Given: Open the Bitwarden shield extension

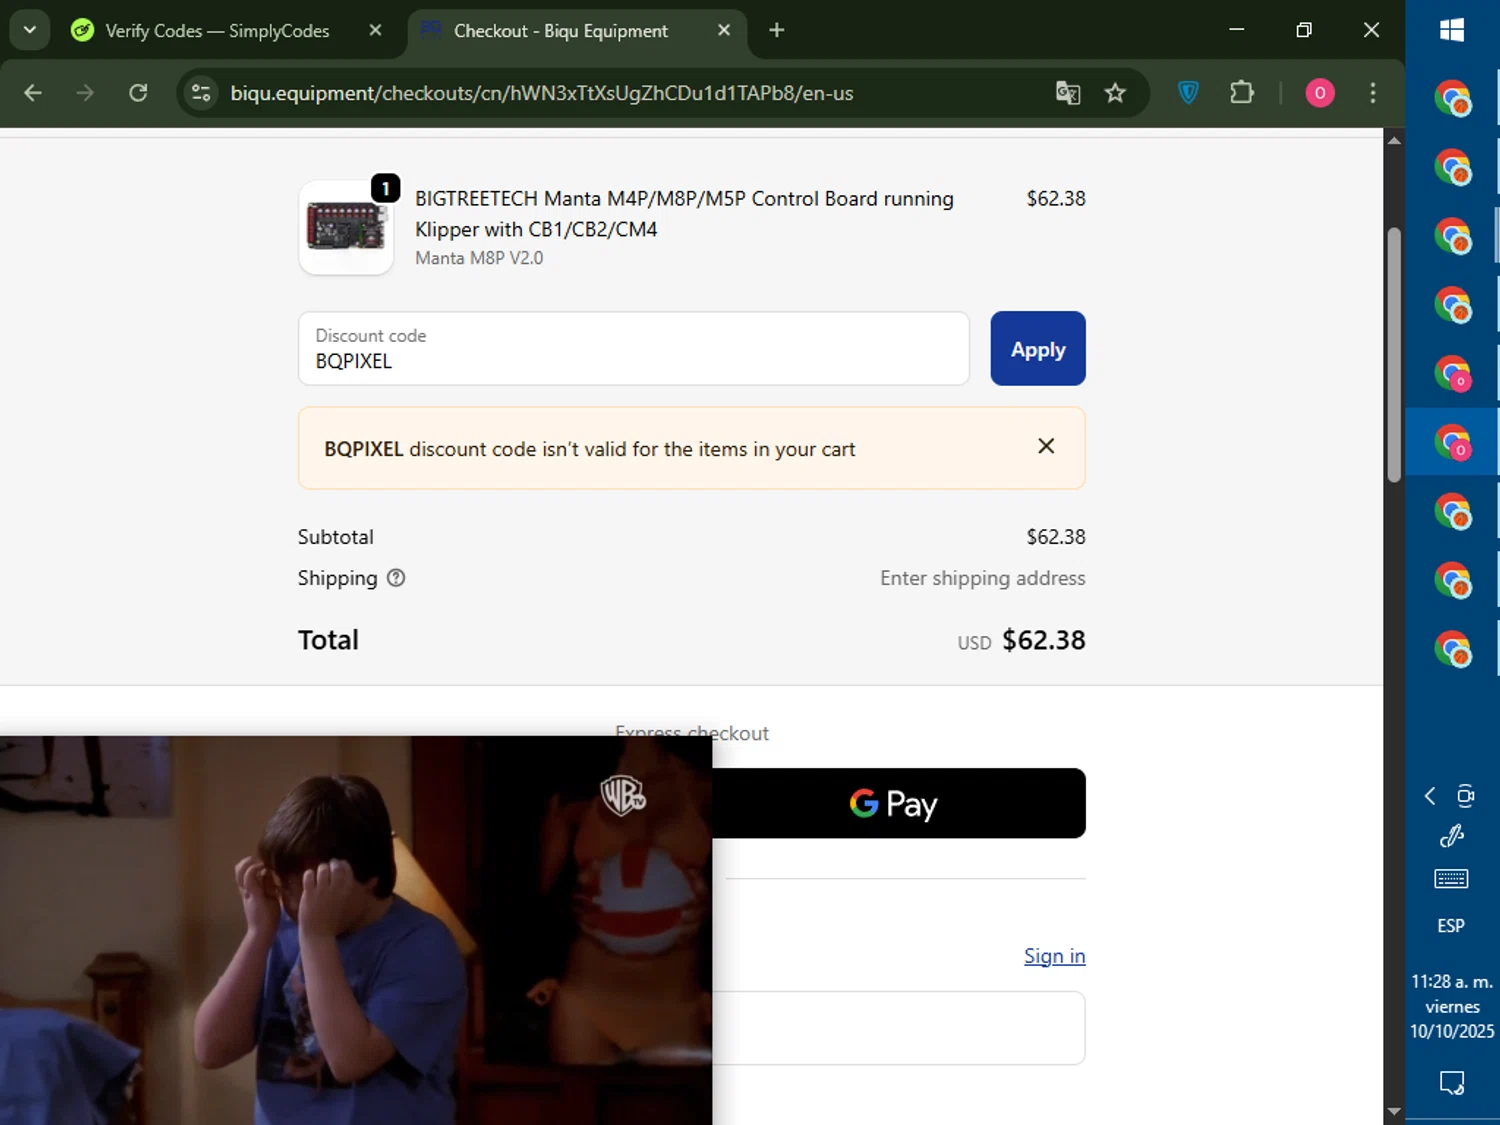Looking at the screenshot, I should click(1188, 93).
